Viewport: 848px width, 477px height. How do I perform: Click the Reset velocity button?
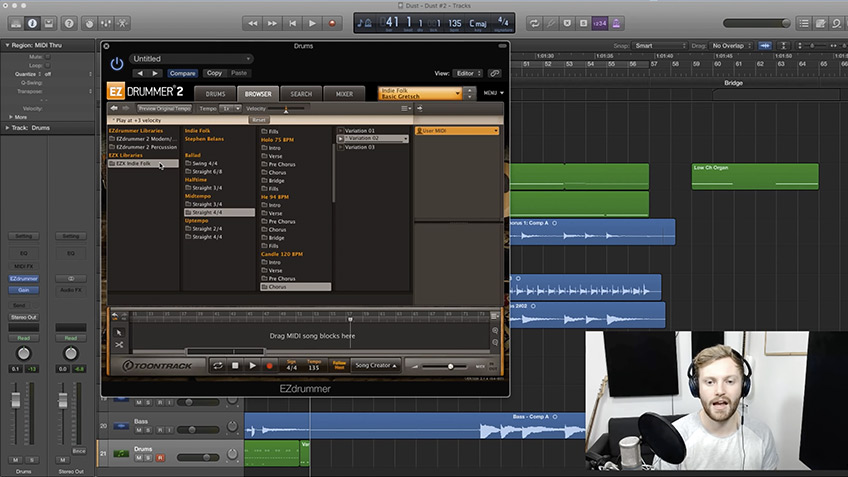click(x=259, y=120)
